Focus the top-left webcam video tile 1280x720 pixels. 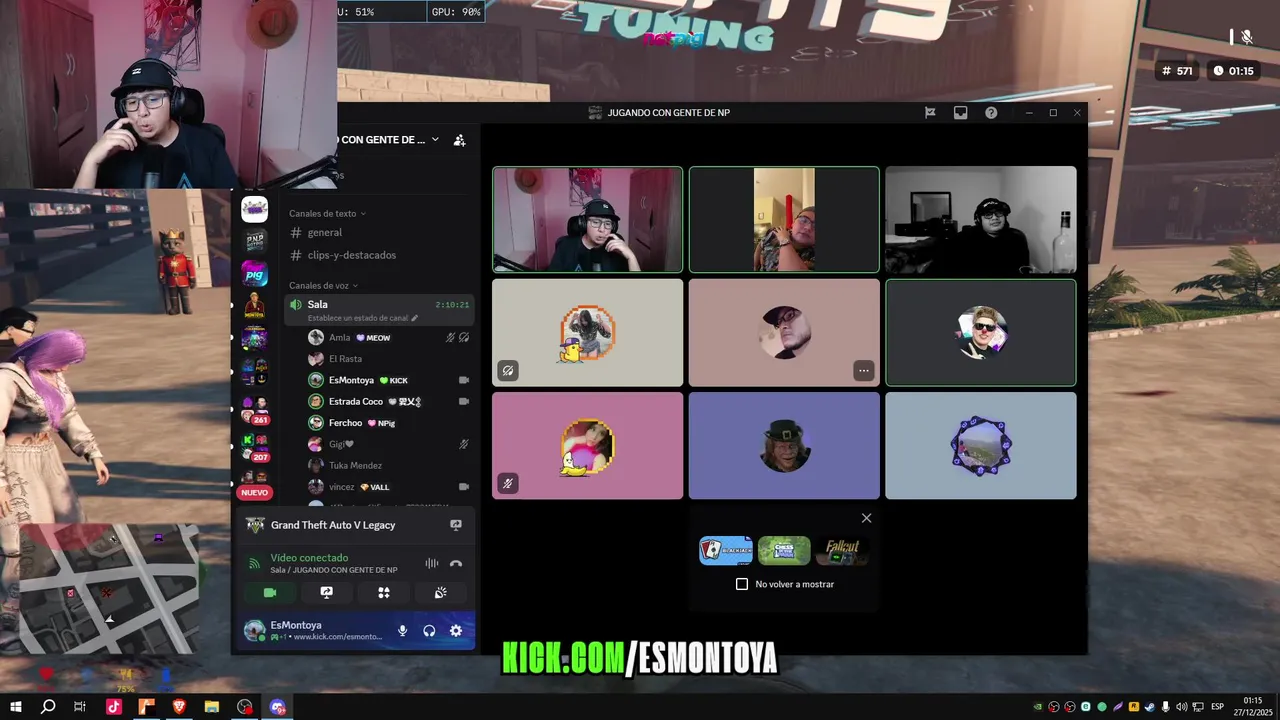(x=588, y=219)
